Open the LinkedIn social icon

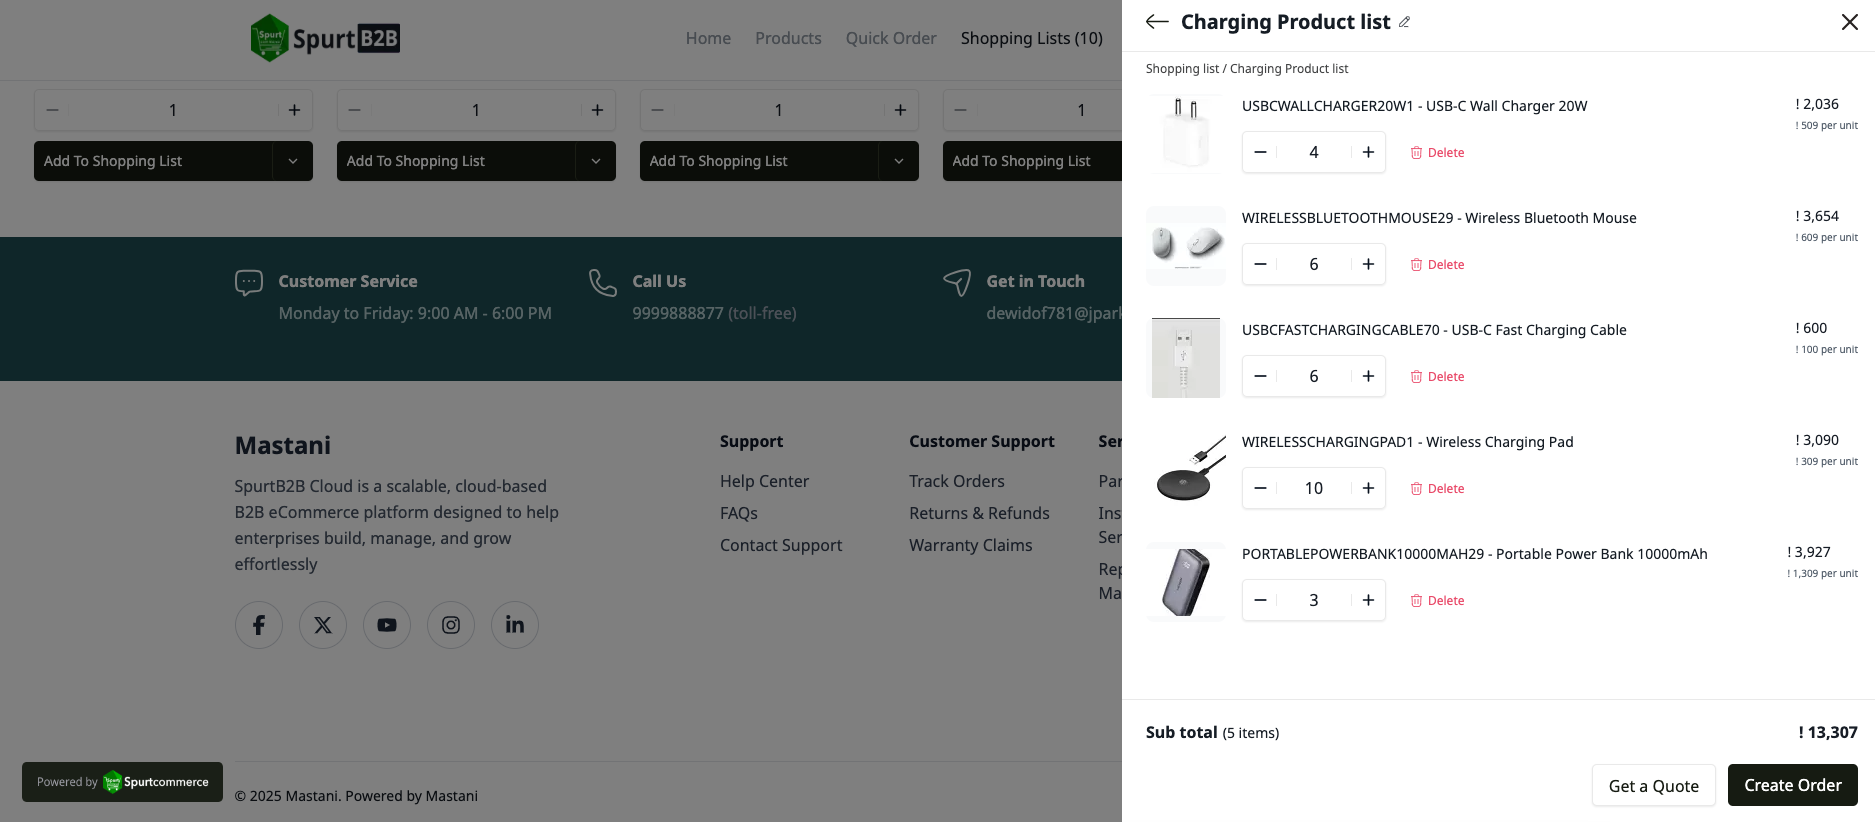(515, 625)
